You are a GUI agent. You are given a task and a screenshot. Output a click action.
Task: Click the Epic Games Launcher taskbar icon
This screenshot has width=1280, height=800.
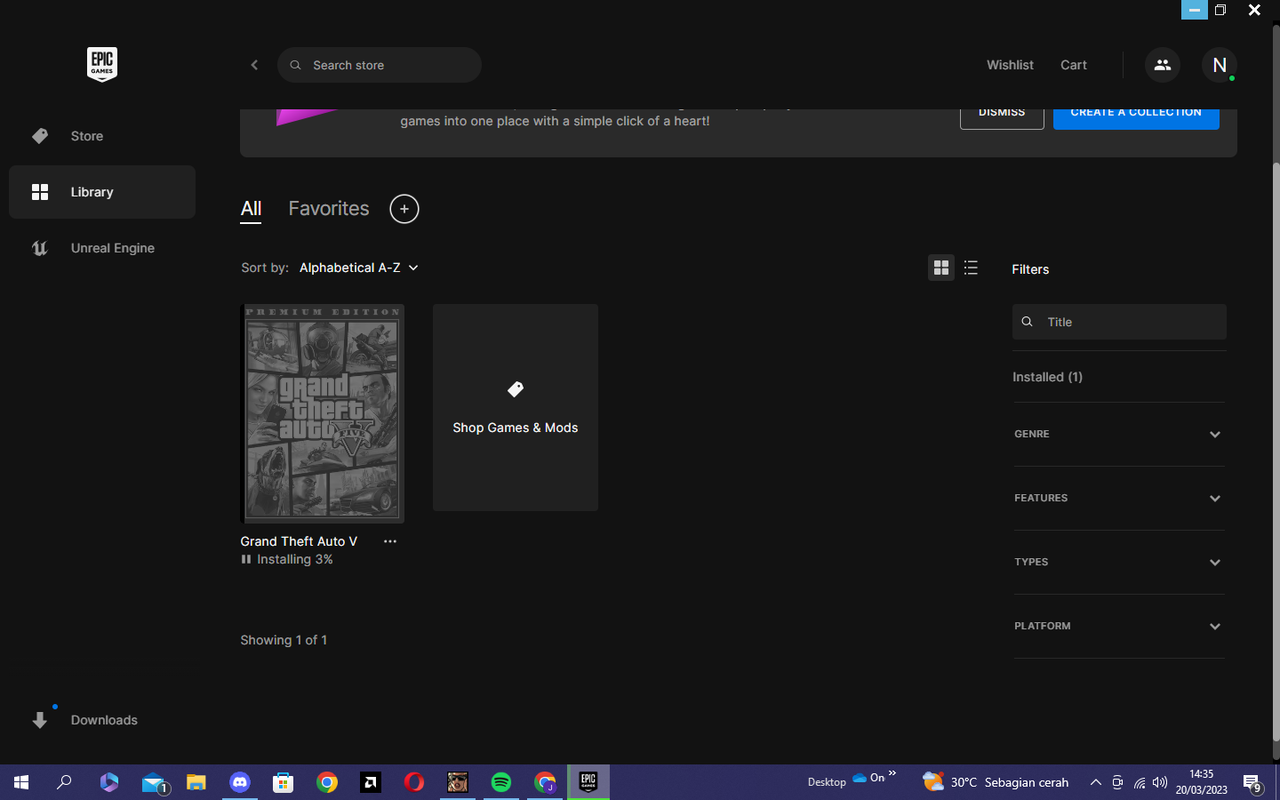(588, 782)
